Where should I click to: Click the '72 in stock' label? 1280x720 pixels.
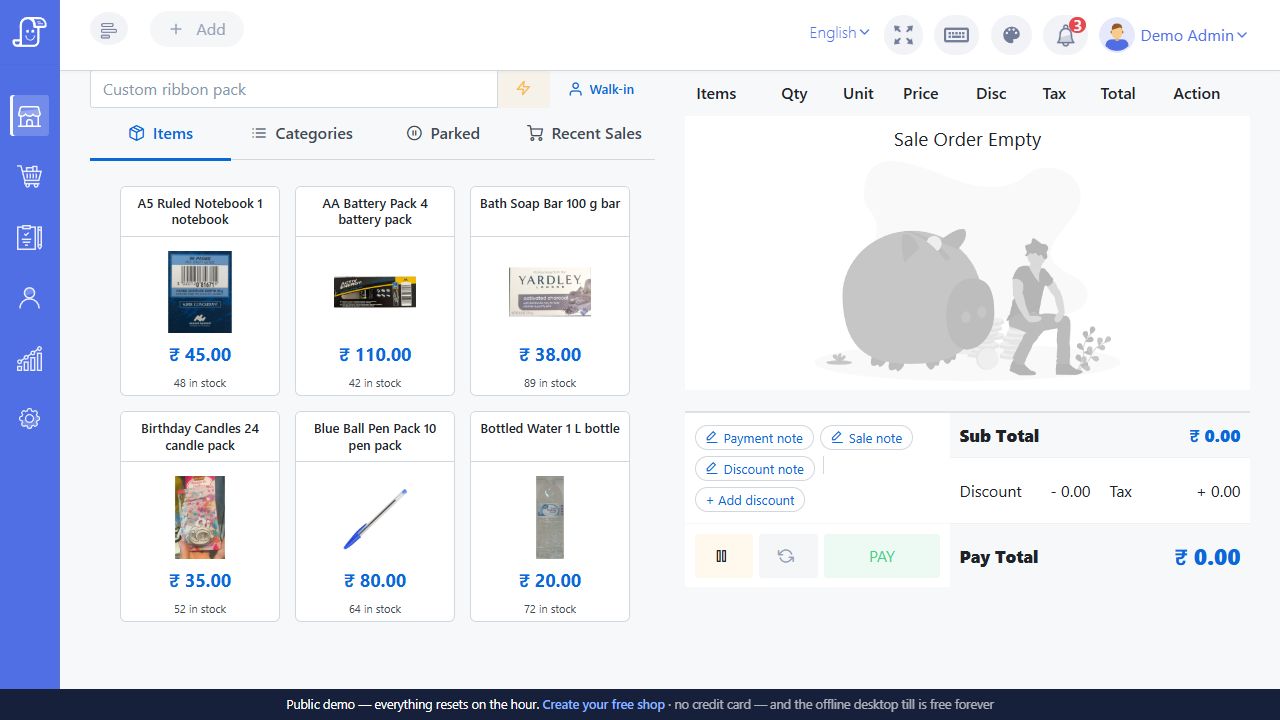[550, 609]
